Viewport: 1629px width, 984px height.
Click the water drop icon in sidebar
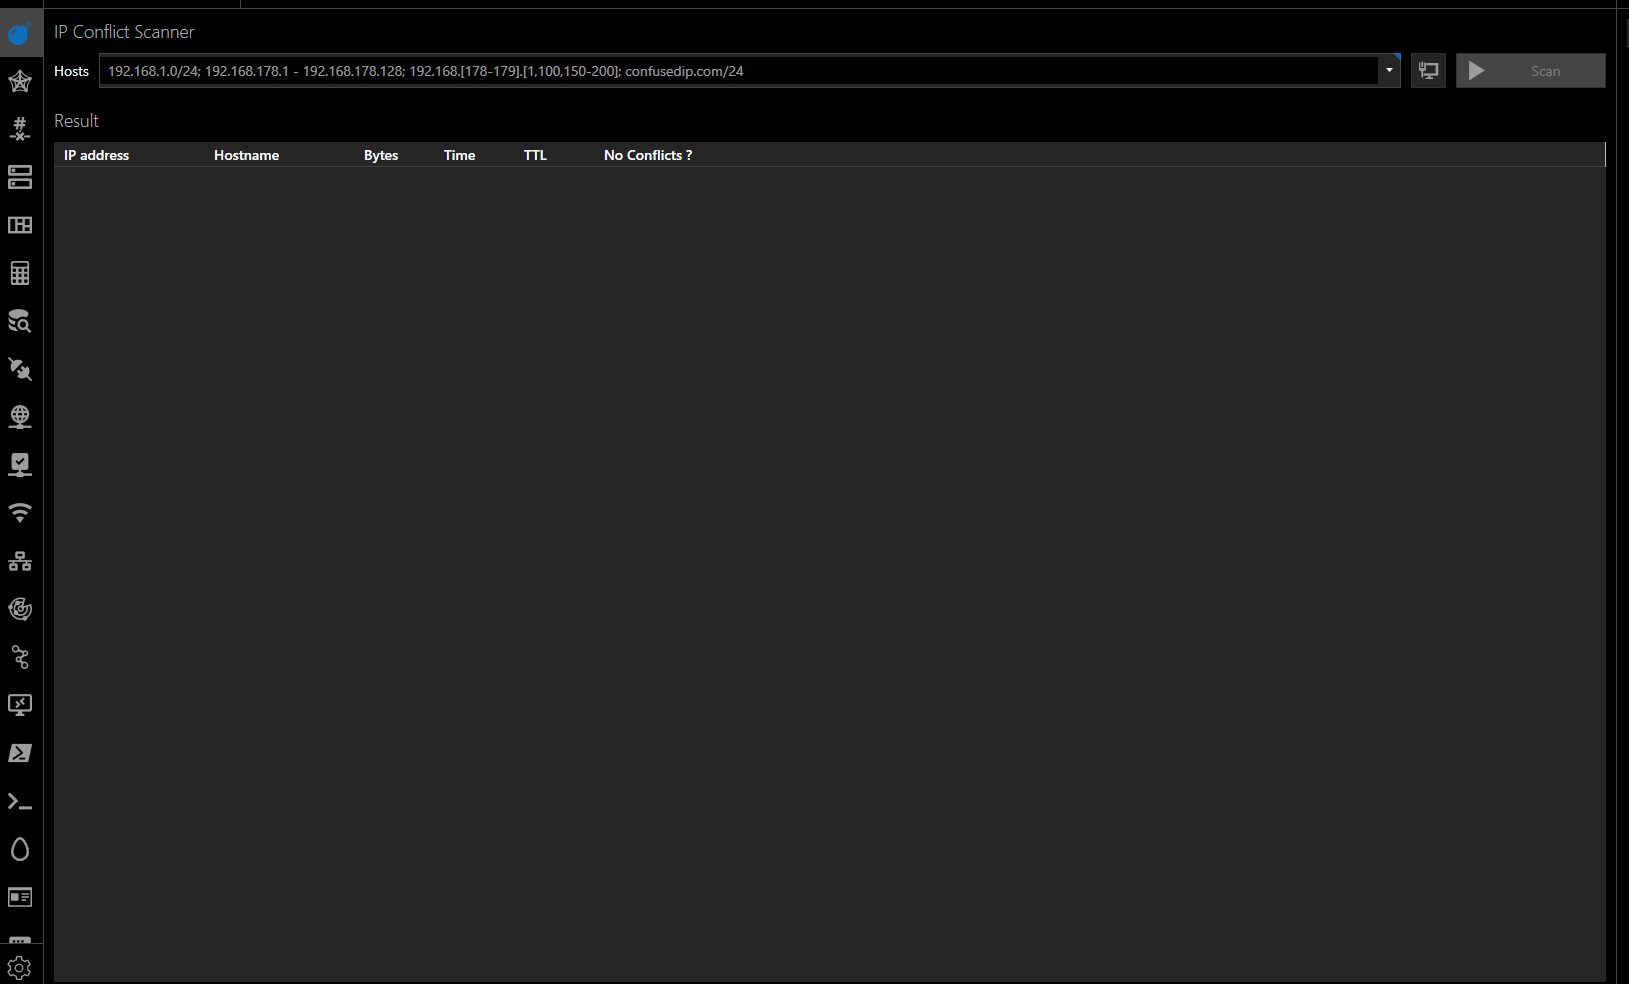(20, 849)
